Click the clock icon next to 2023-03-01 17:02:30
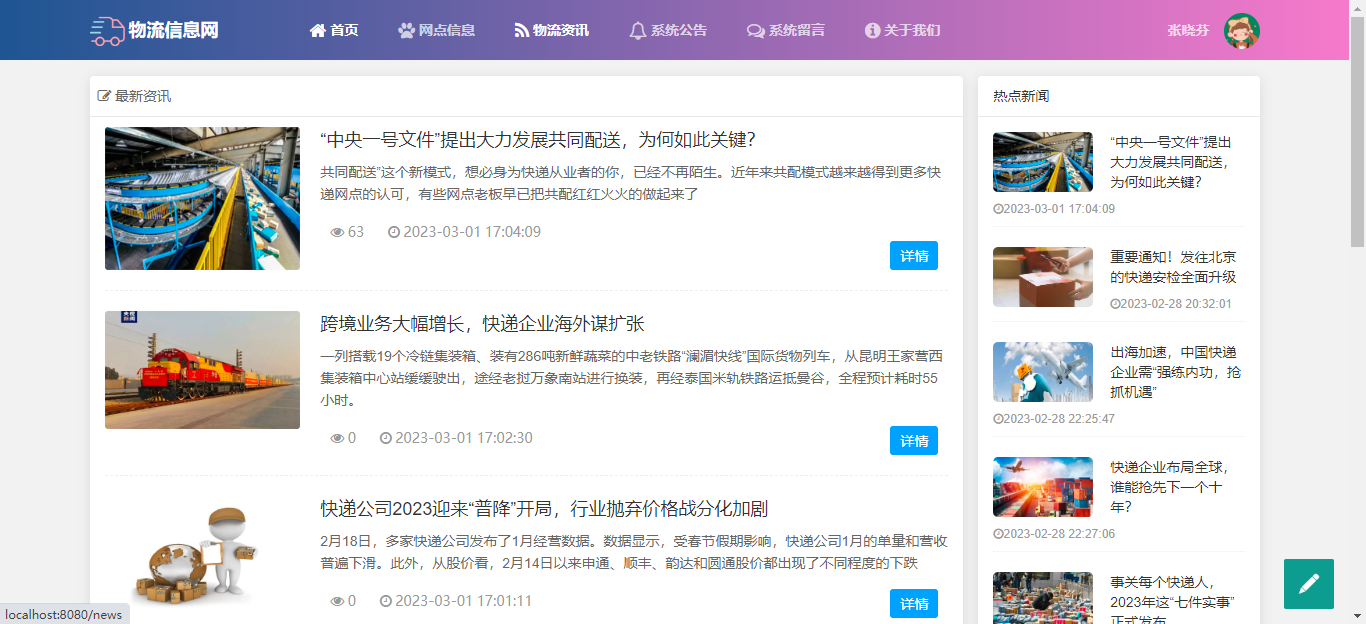 tap(386, 438)
